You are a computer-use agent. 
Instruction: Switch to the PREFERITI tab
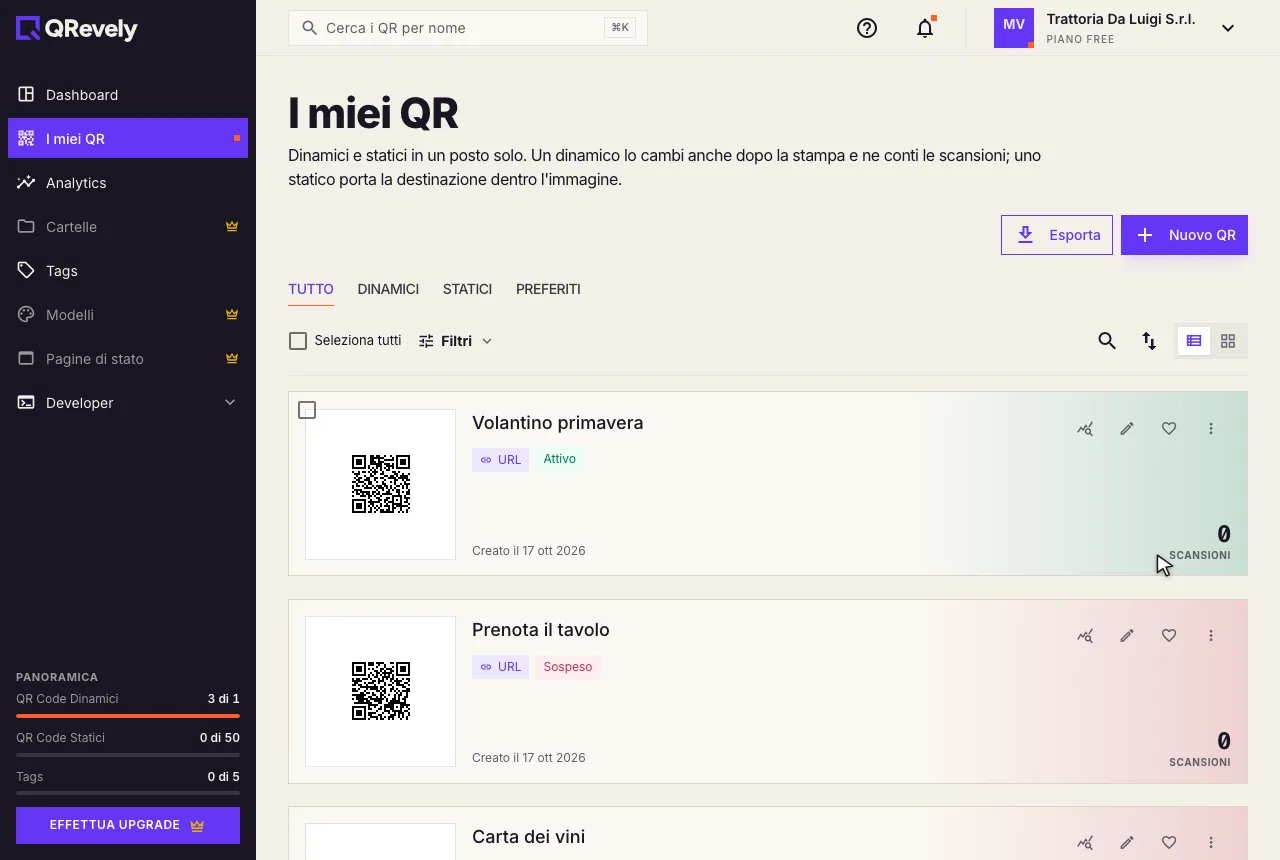click(548, 289)
